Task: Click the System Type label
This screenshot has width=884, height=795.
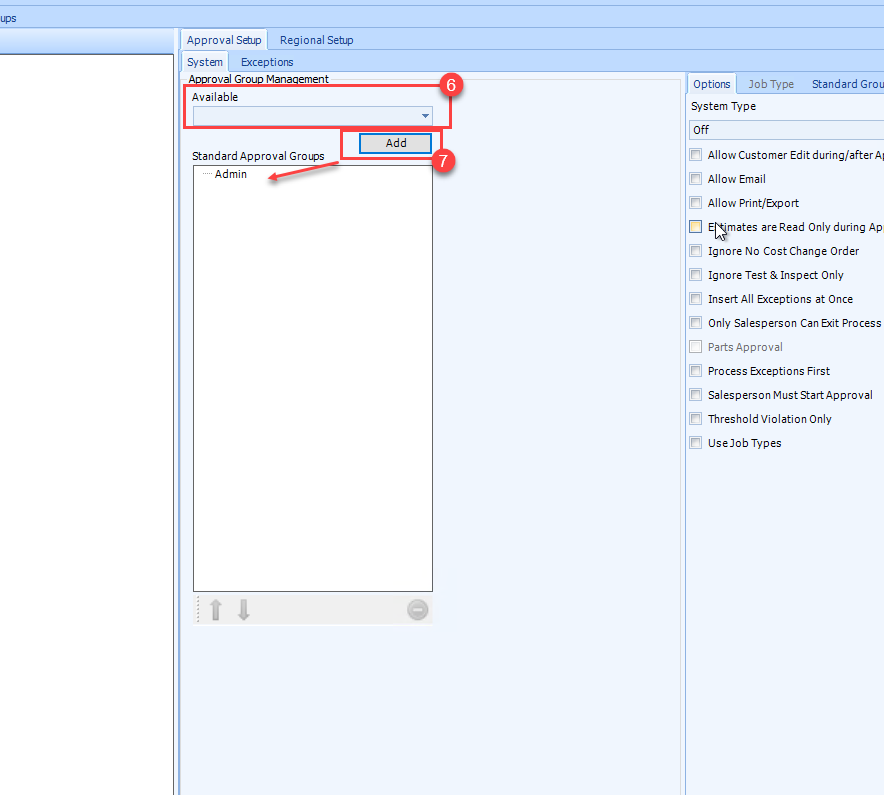Action: [723, 106]
